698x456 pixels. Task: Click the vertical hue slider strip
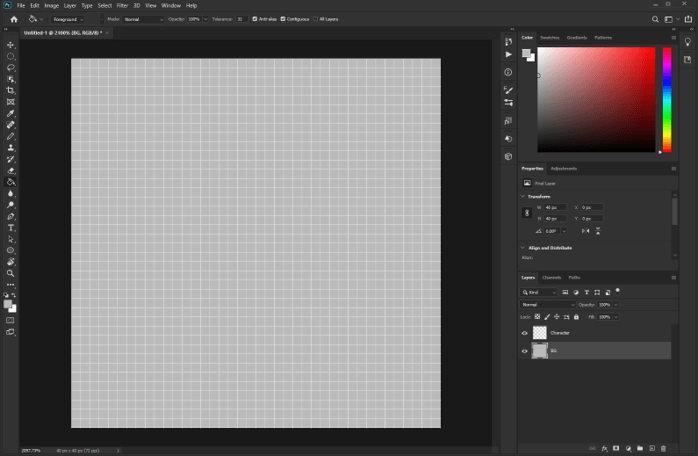pos(665,100)
